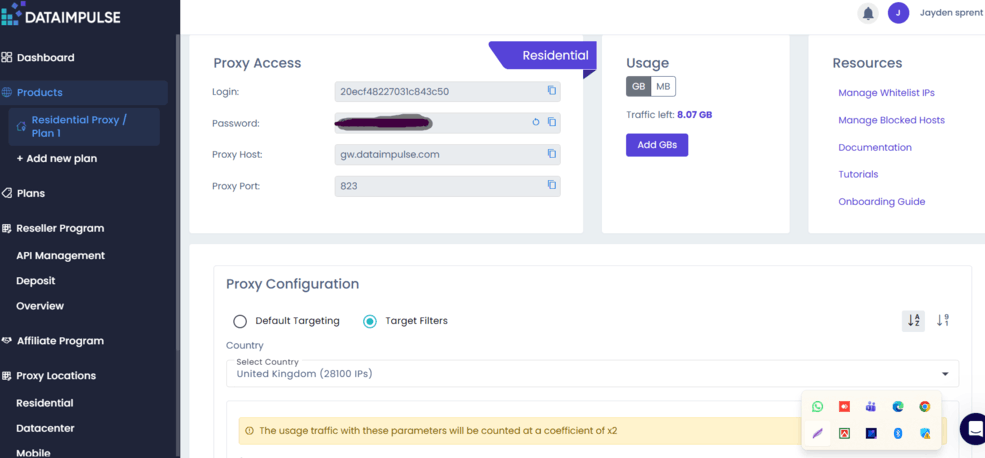Click the Add GBs button
The image size is (985, 458).
tap(657, 145)
